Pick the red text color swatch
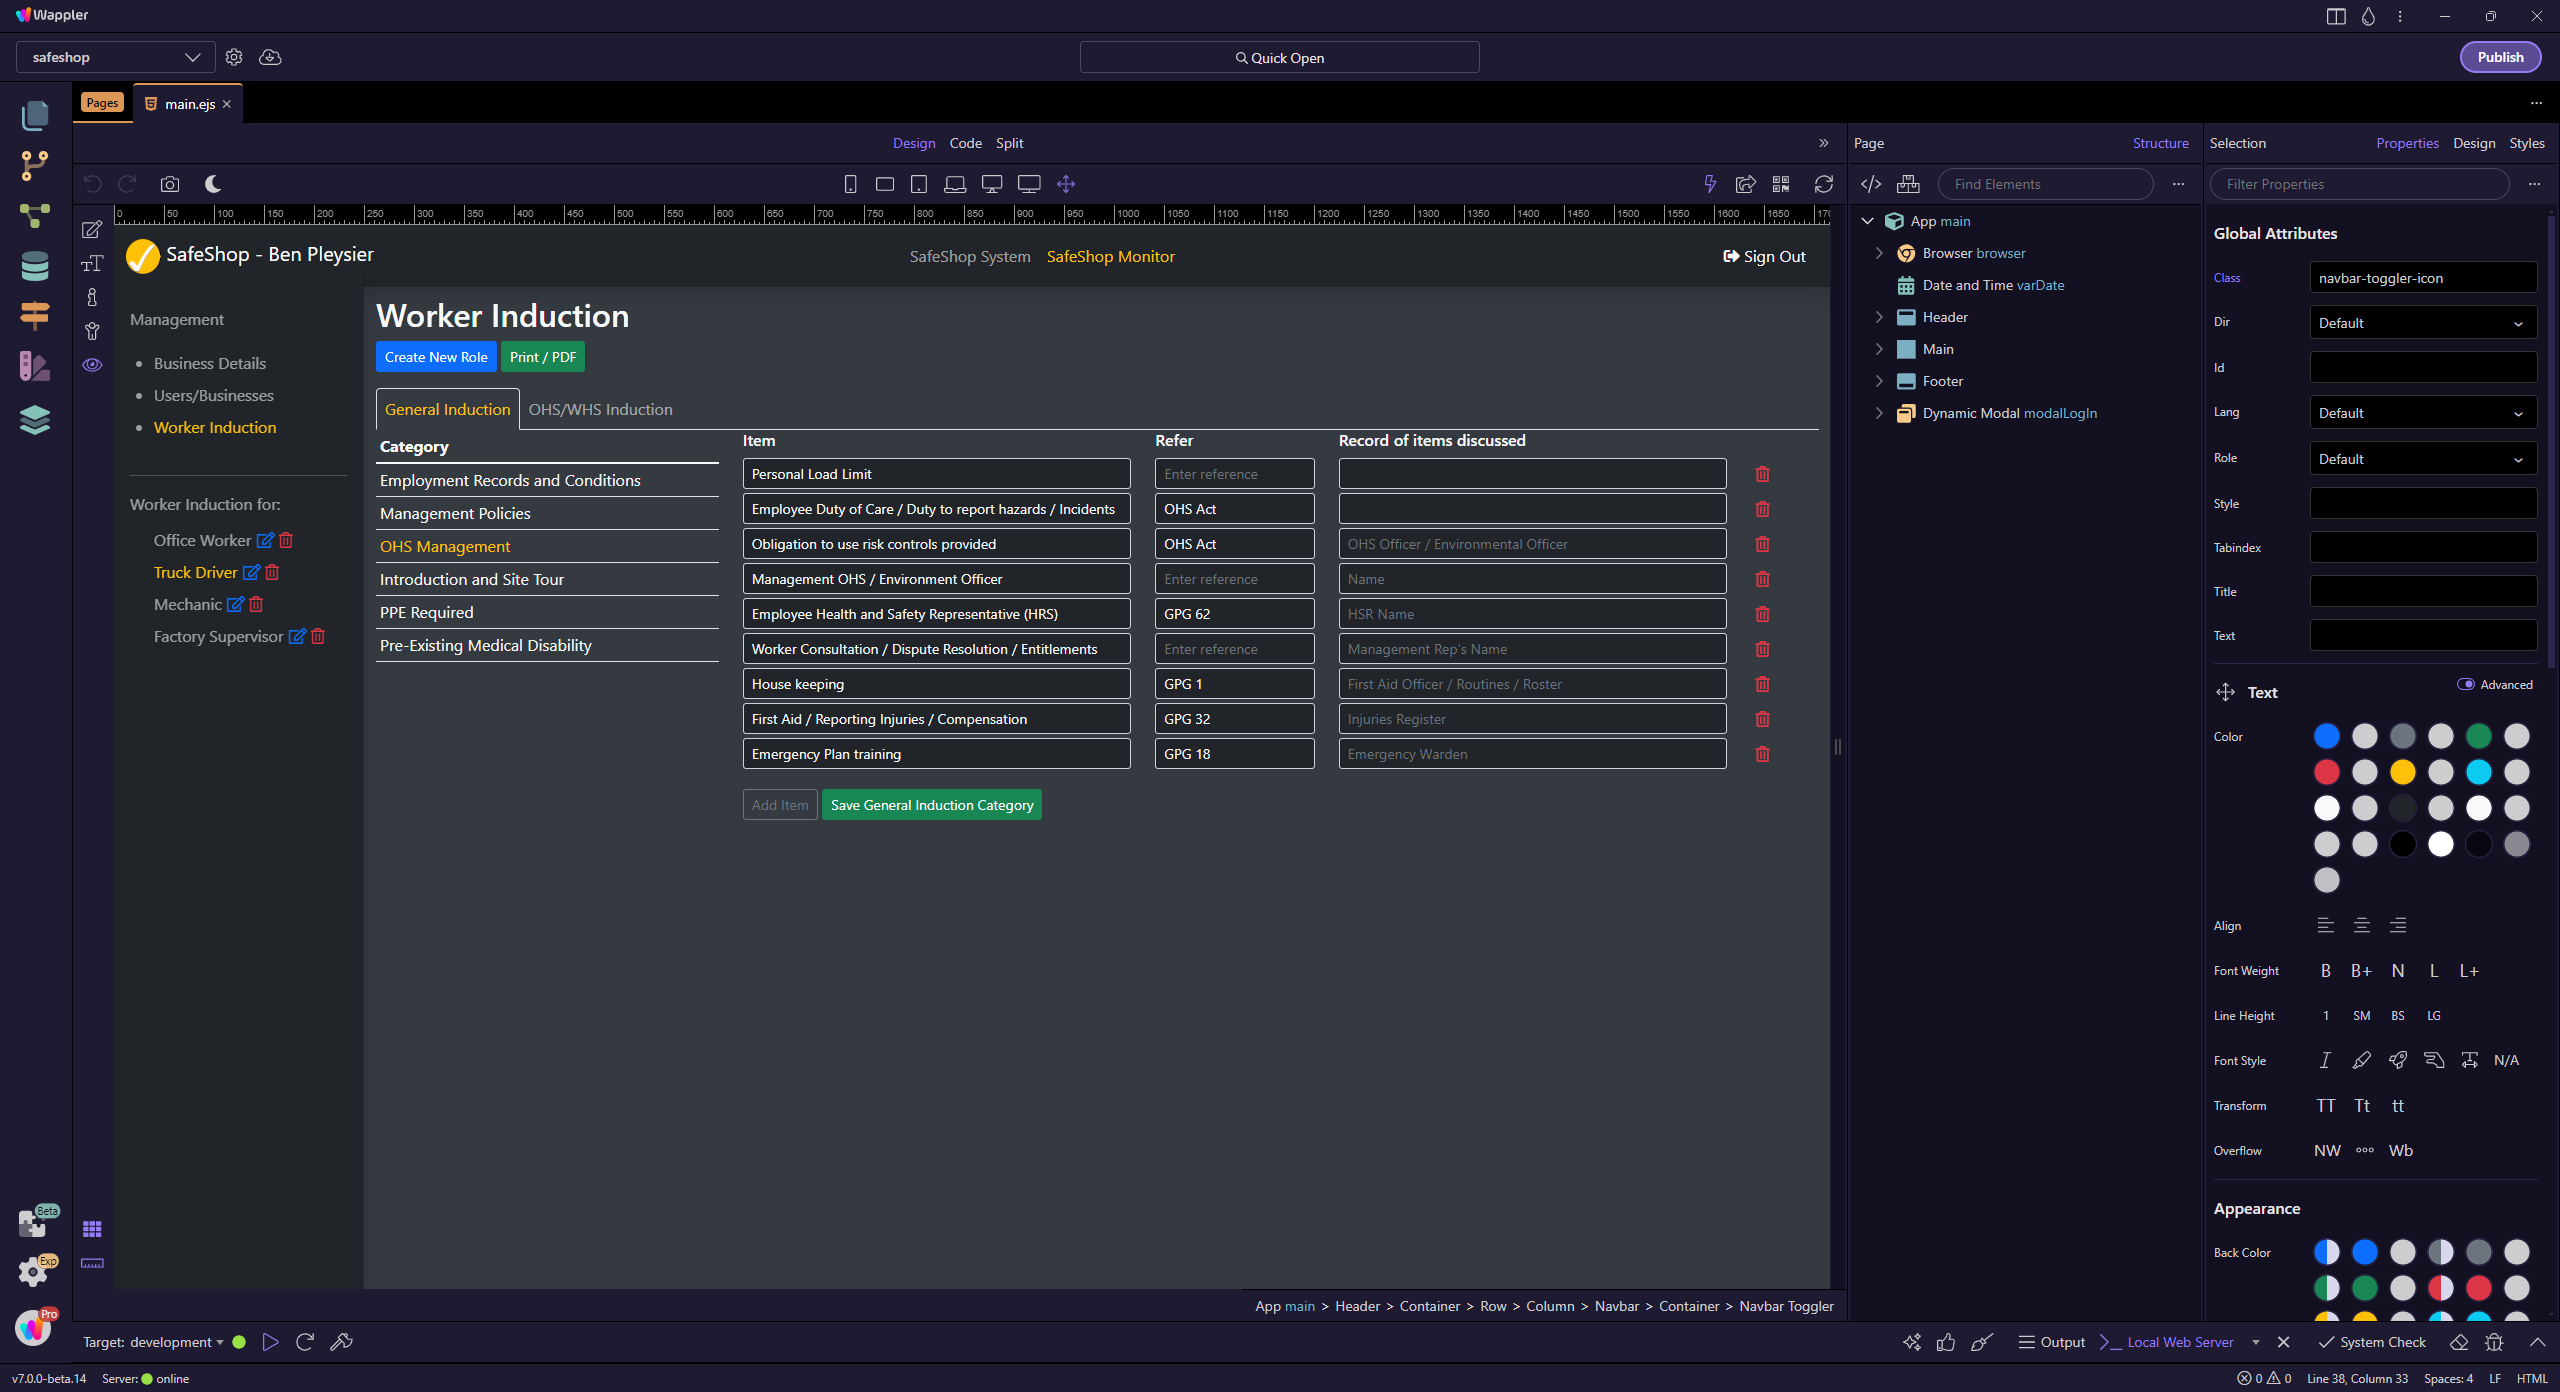This screenshot has height=1392, width=2560. 2326,772
